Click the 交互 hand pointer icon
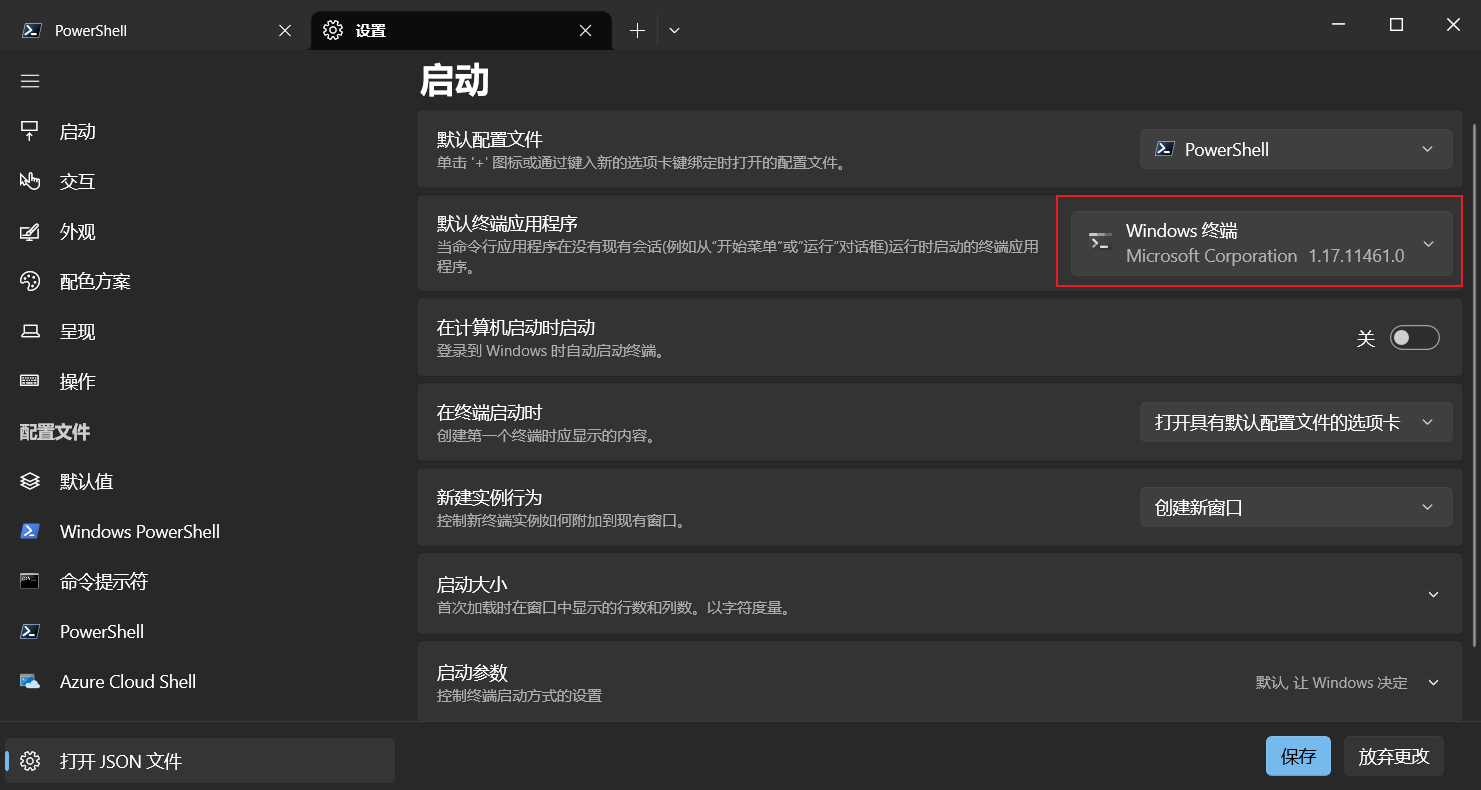 [30, 181]
